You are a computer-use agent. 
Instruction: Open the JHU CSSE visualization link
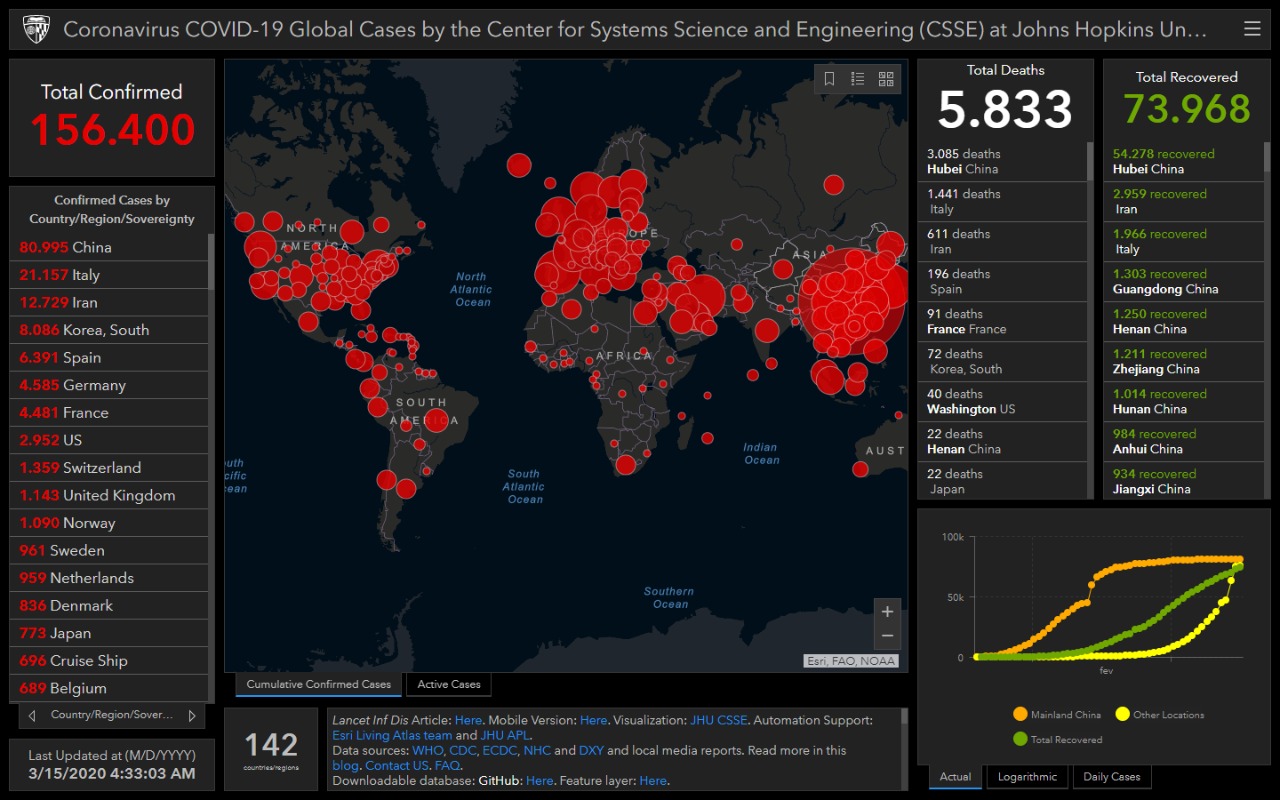tap(718, 720)
